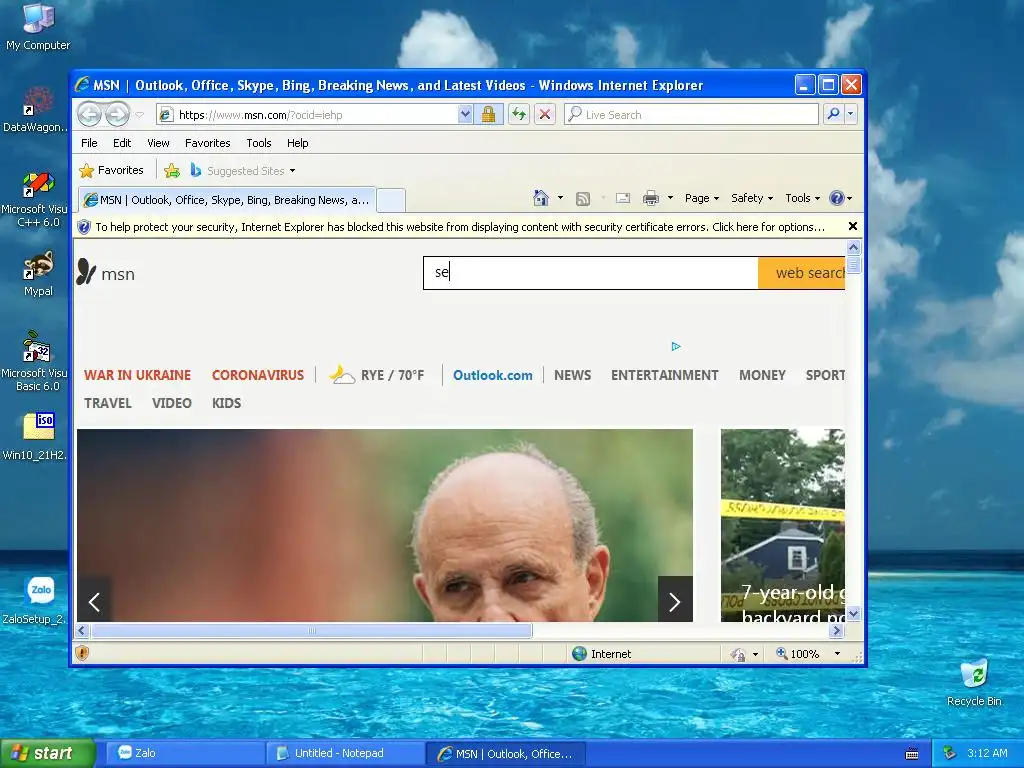
Task: Click in the Live Search box
Action: pyautogui.click(x=692, y=114)
